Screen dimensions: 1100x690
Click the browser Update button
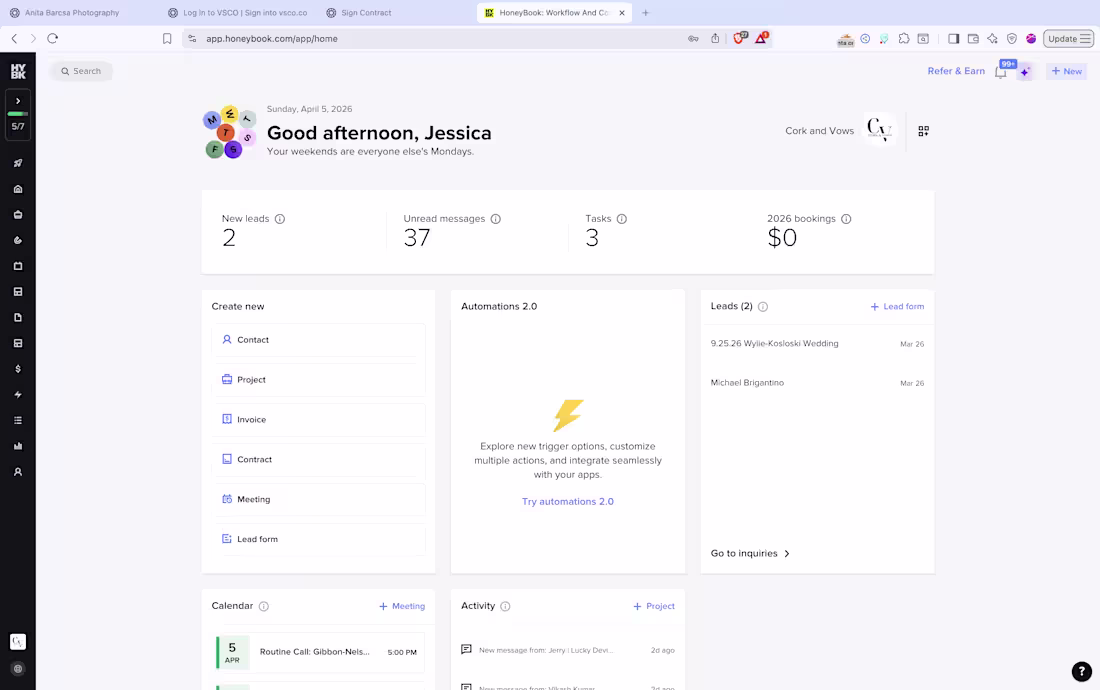tap(1068, 39)
